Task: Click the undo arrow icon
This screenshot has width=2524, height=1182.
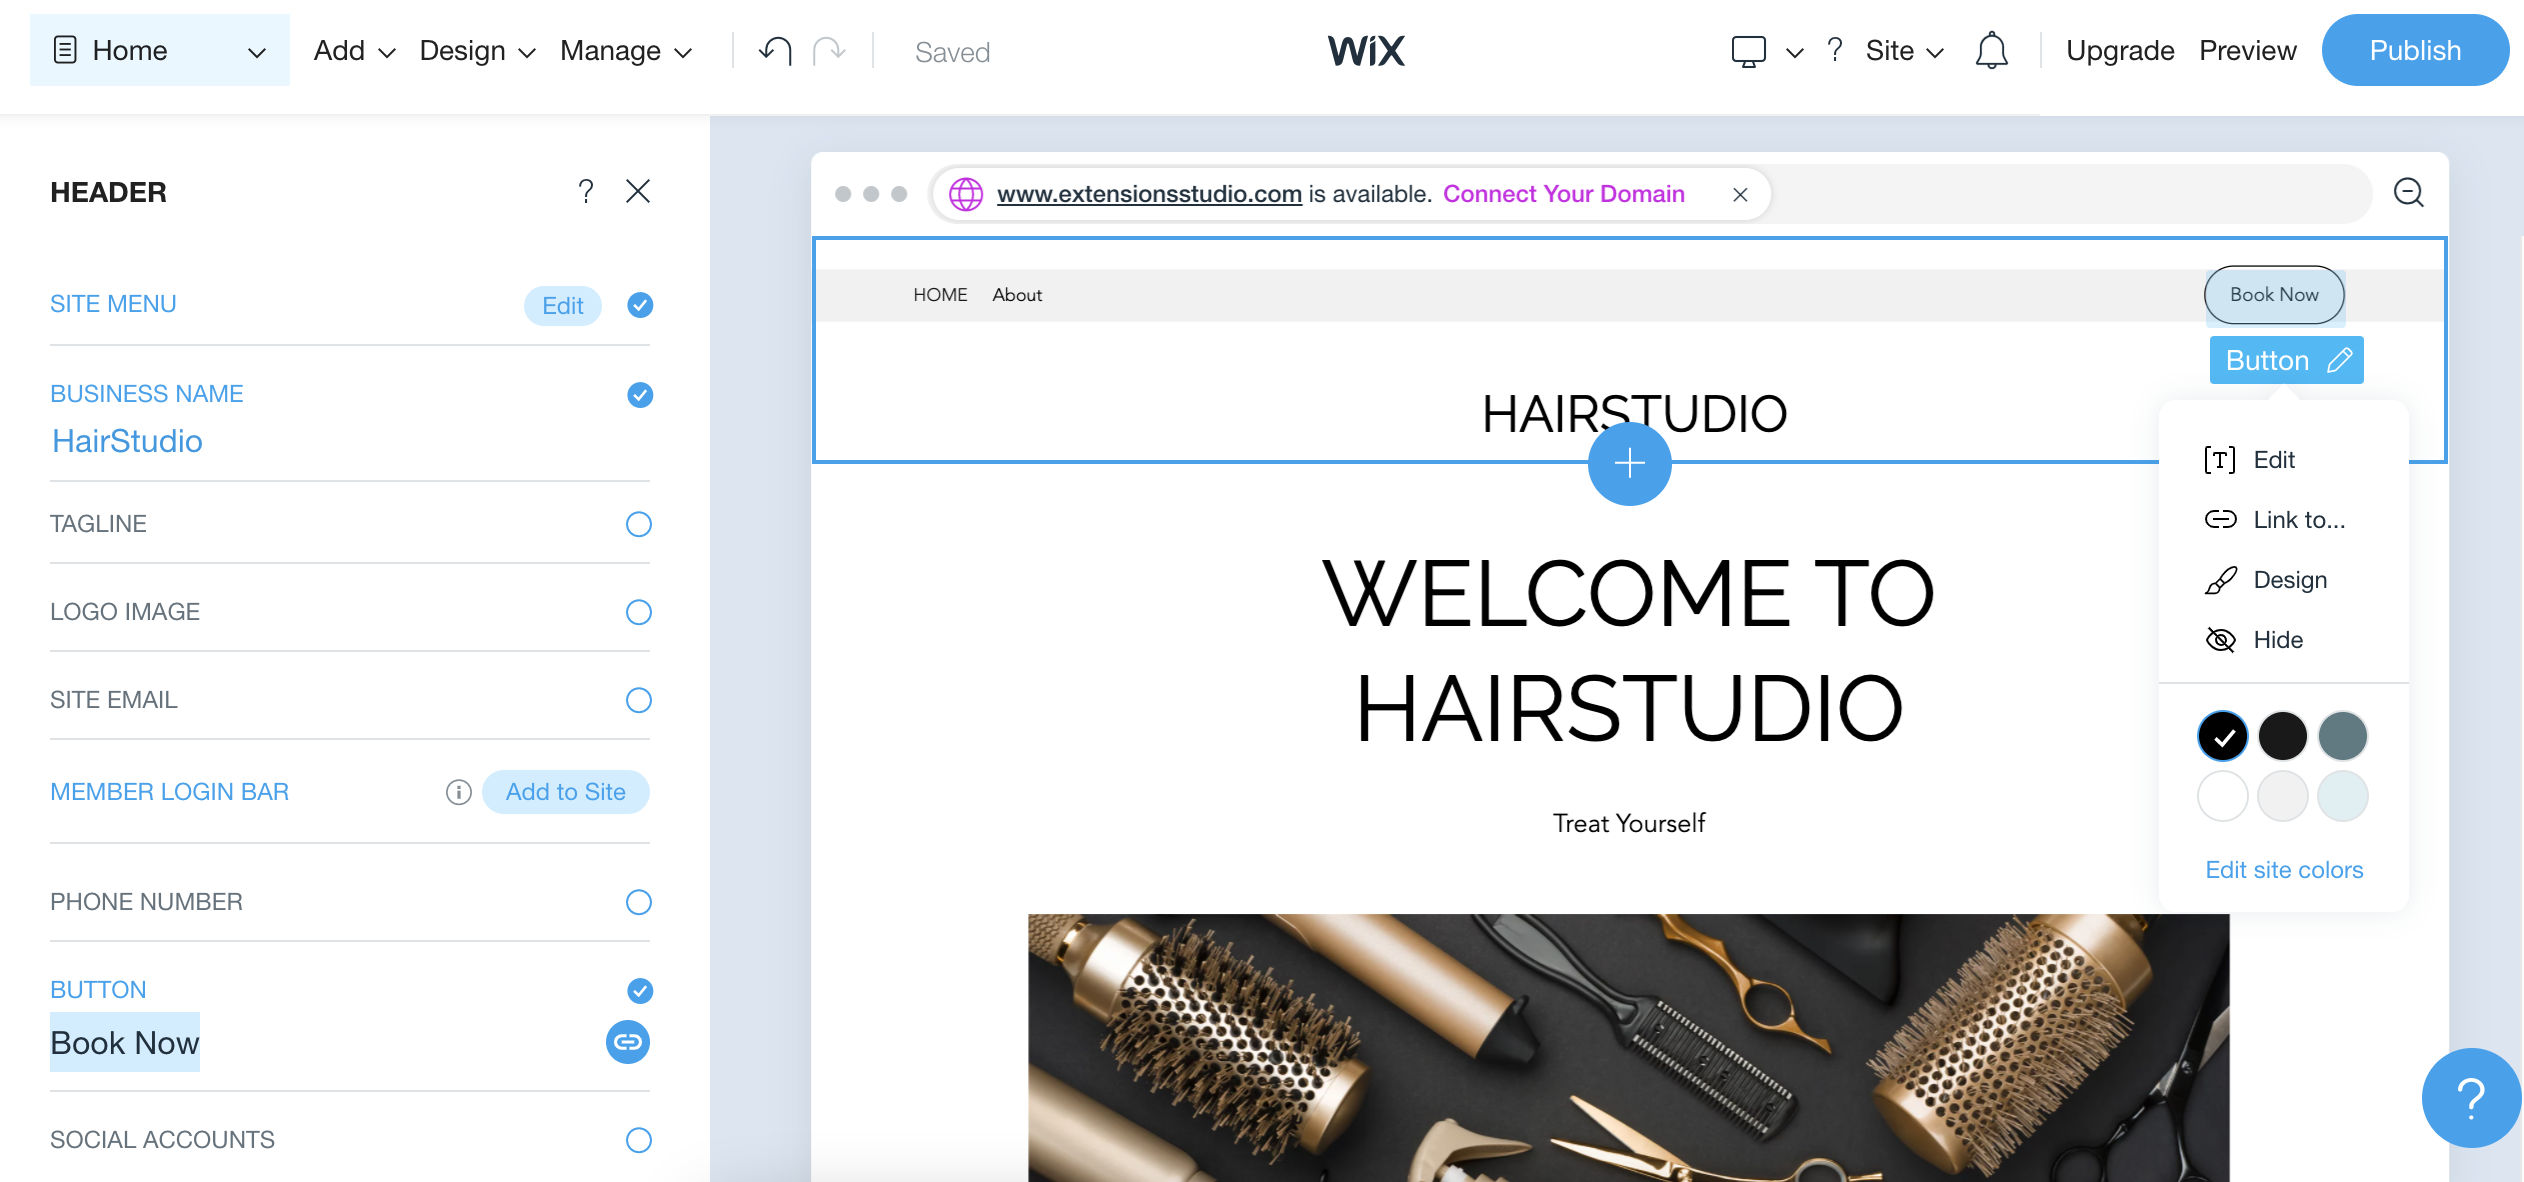Action: pos(775,50)
